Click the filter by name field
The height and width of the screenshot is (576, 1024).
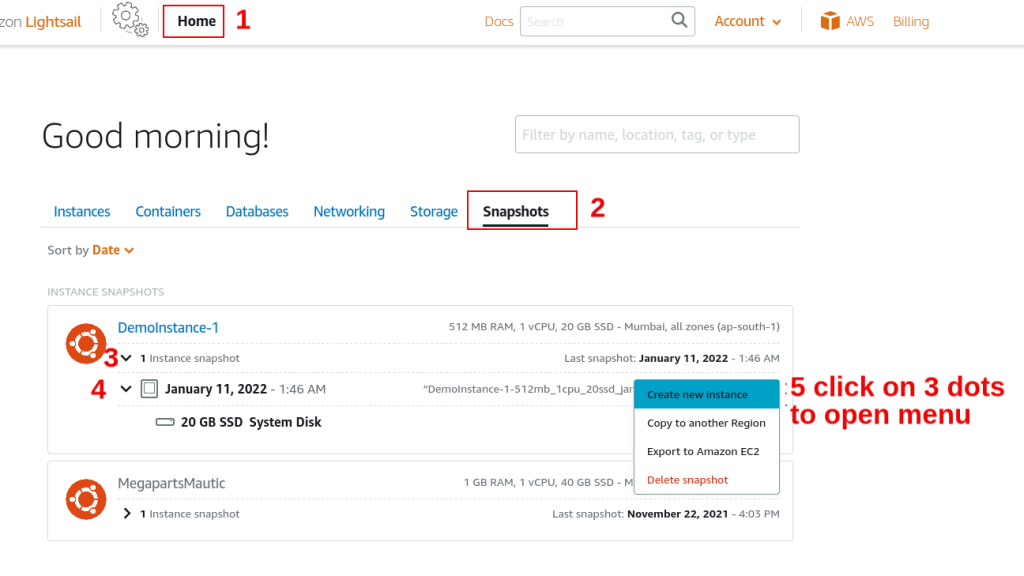point(657,135)
